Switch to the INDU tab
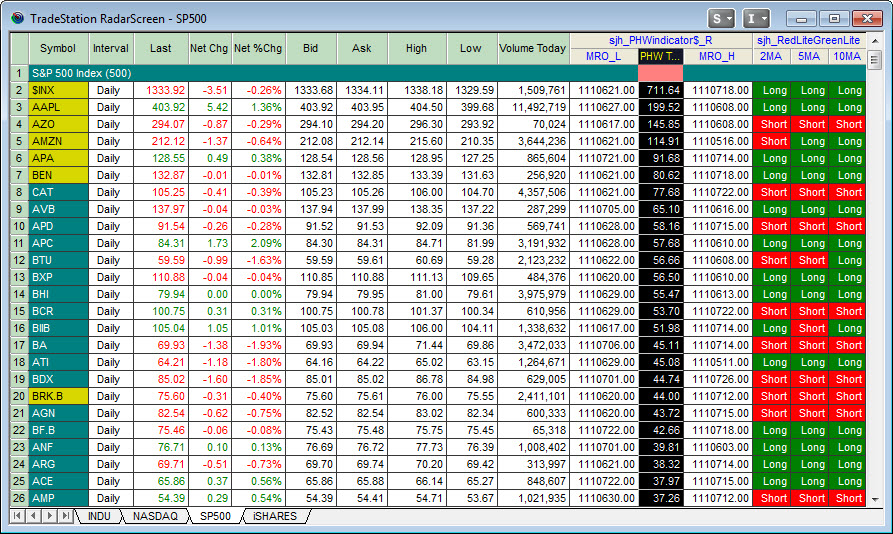 click(99, 516)
